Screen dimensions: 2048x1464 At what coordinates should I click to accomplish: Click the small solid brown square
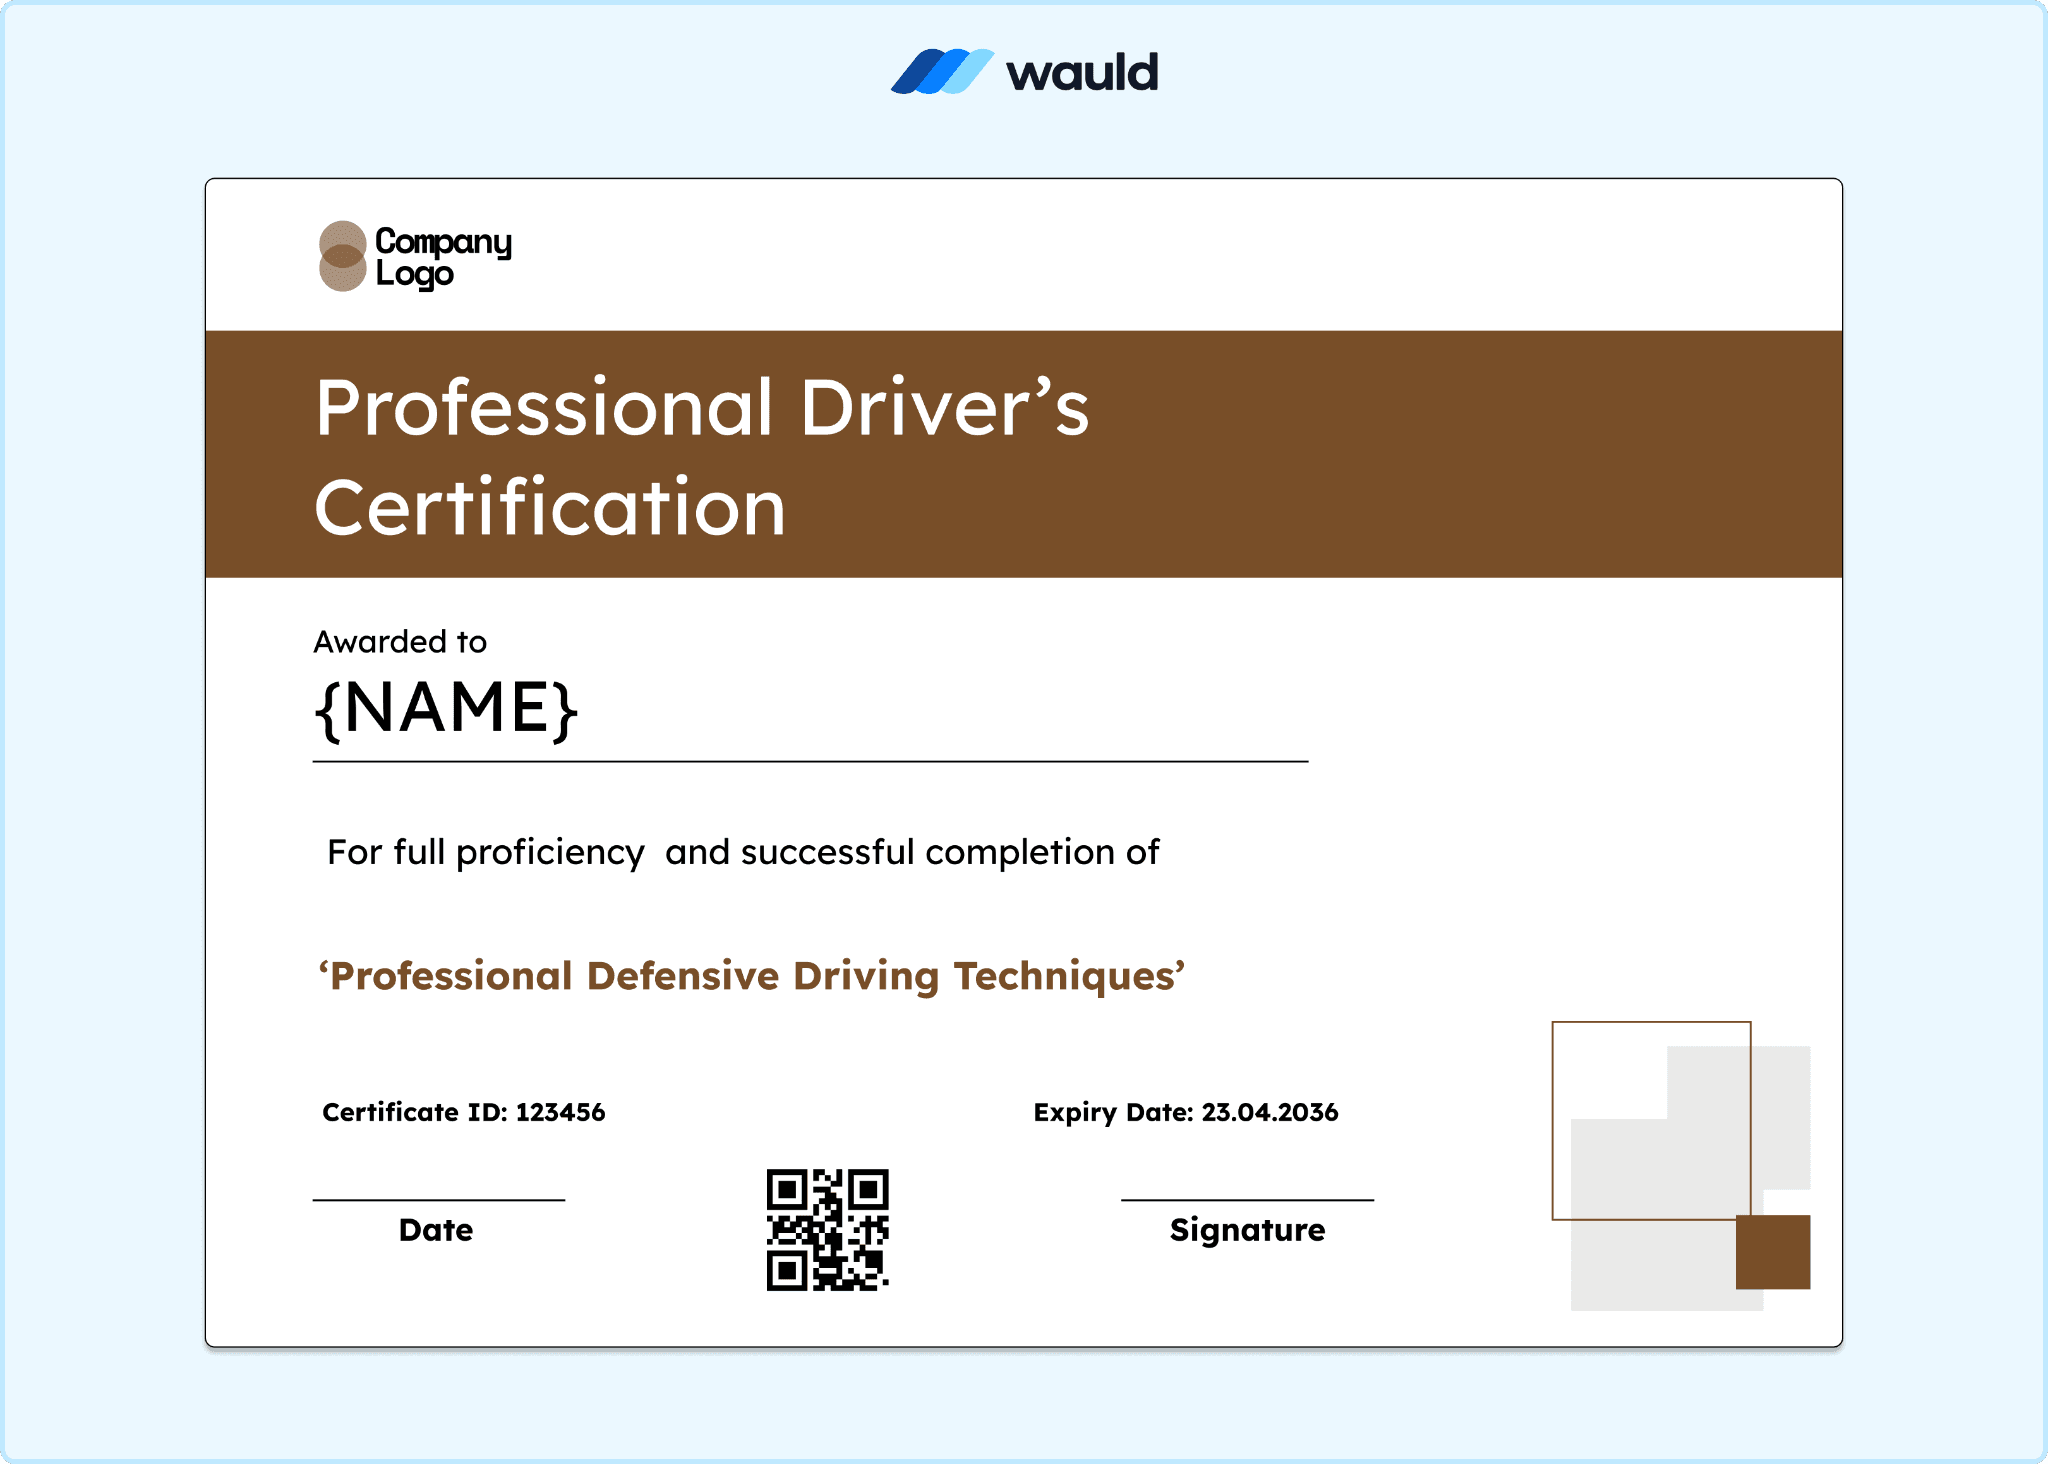1773,1252
